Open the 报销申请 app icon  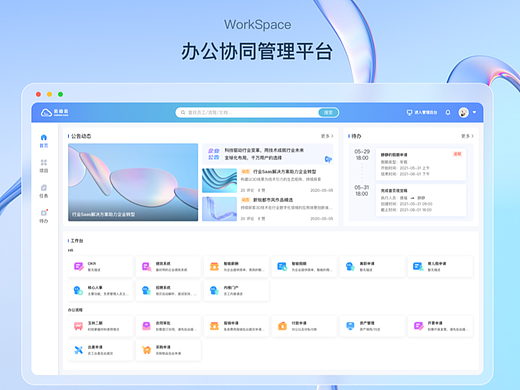214,326
